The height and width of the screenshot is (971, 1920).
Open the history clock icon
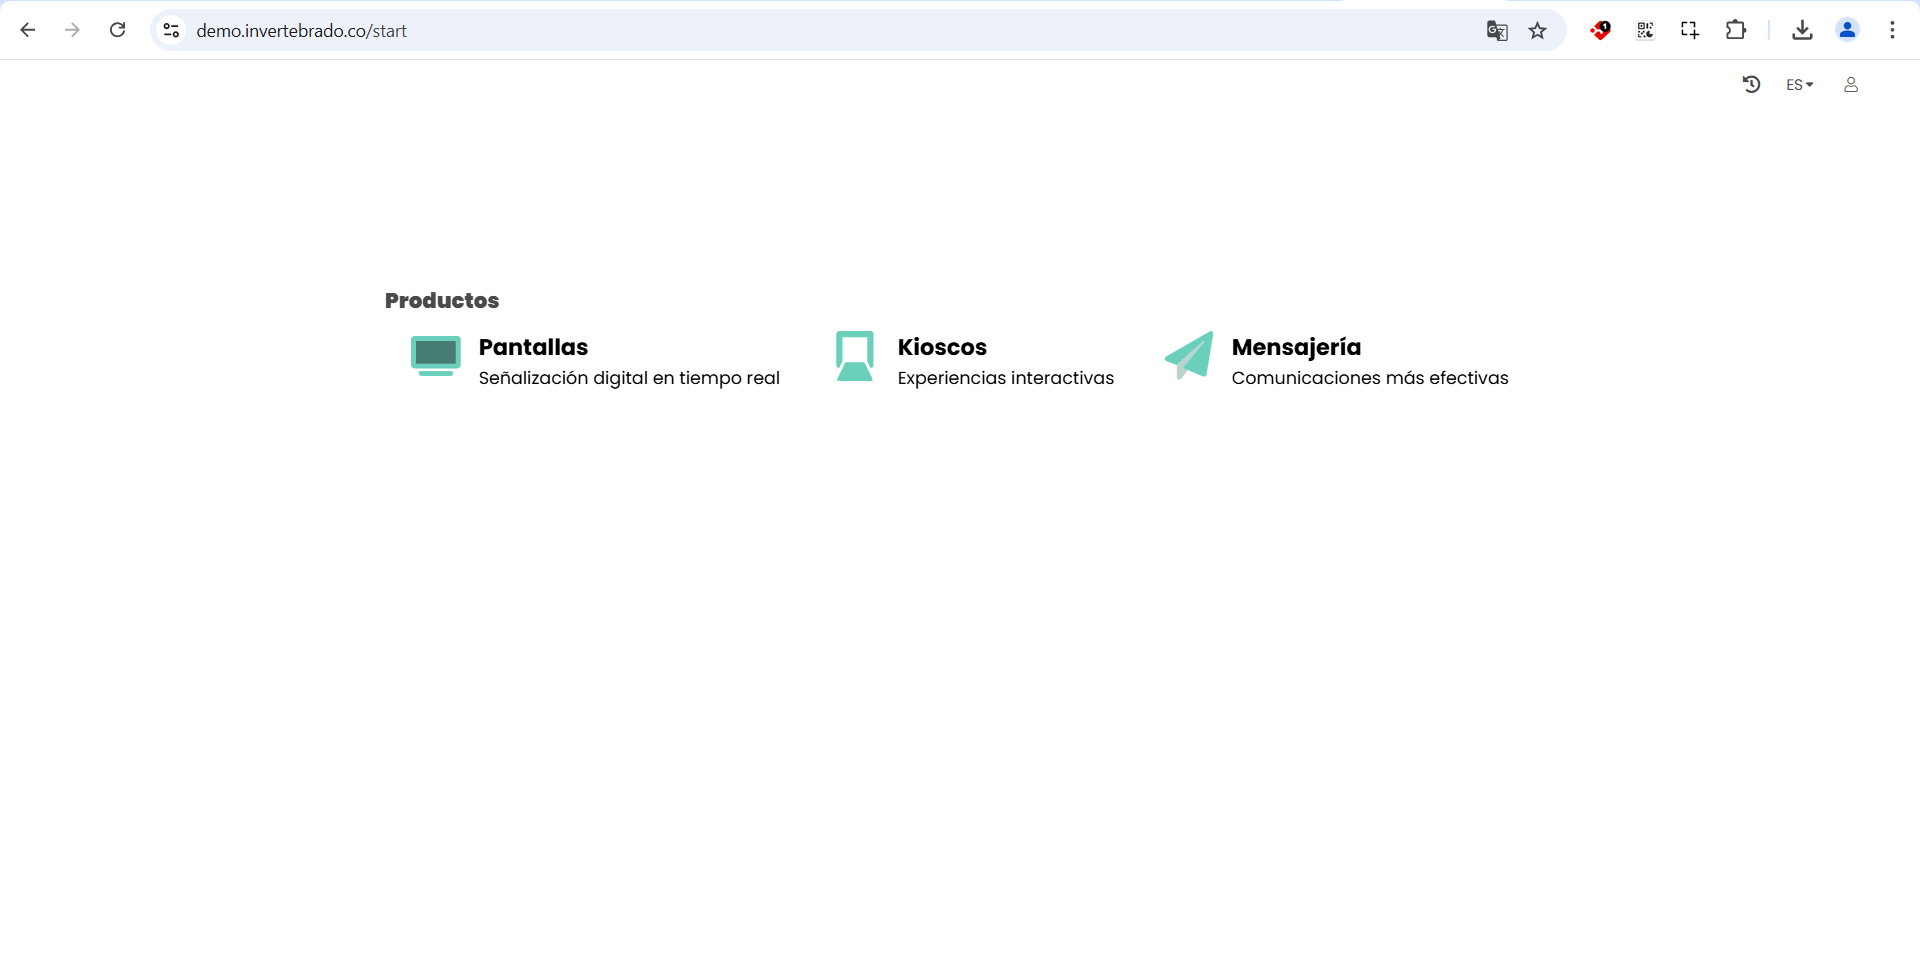1751,85
